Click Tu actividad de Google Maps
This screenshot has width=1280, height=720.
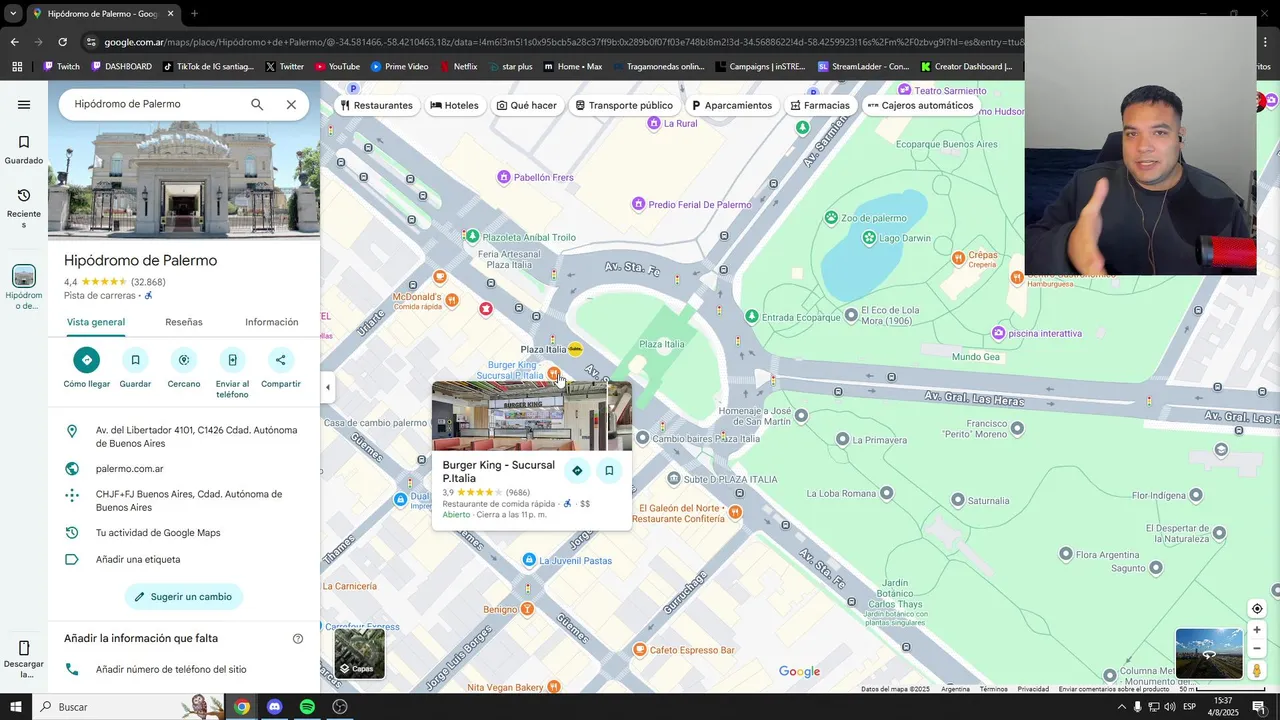(x=158, y=533)
